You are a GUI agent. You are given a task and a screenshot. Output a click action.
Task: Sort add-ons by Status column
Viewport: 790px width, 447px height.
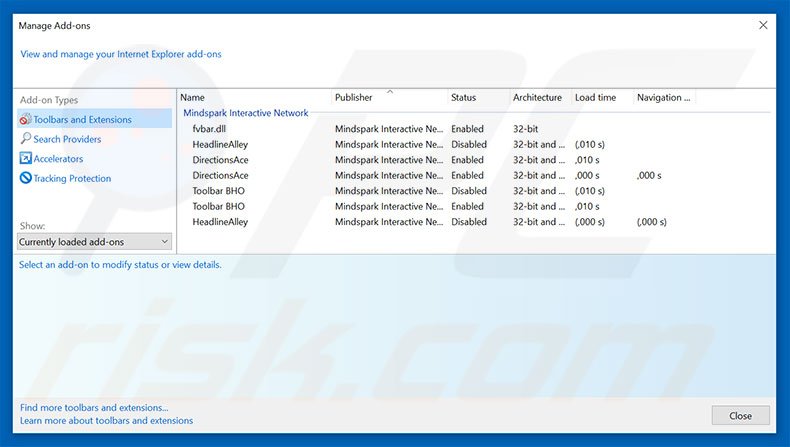click(463, 98)
